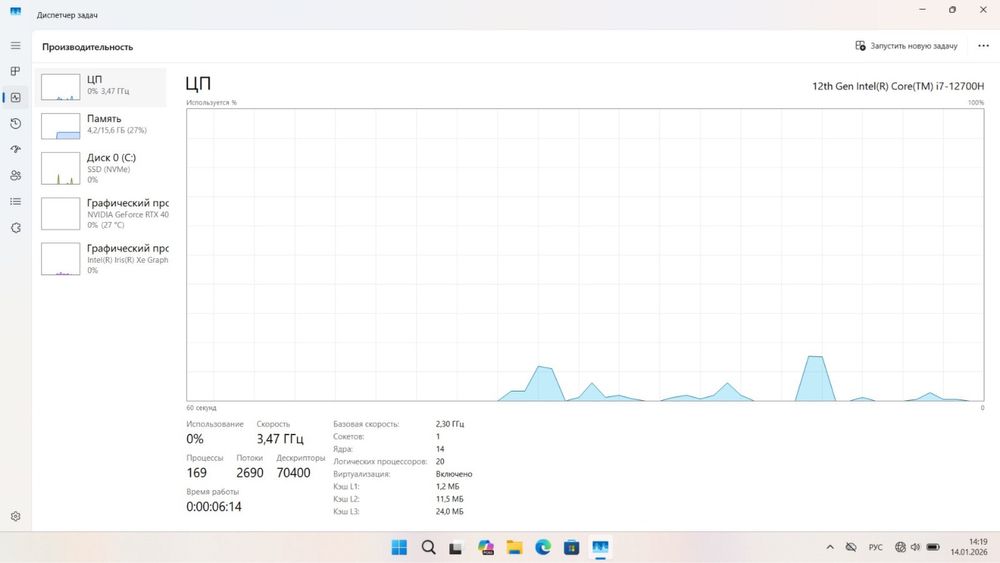1000x563 pixels.
Task: Click the base speed value 2,30 ГГц
Action: pos(450,424)
